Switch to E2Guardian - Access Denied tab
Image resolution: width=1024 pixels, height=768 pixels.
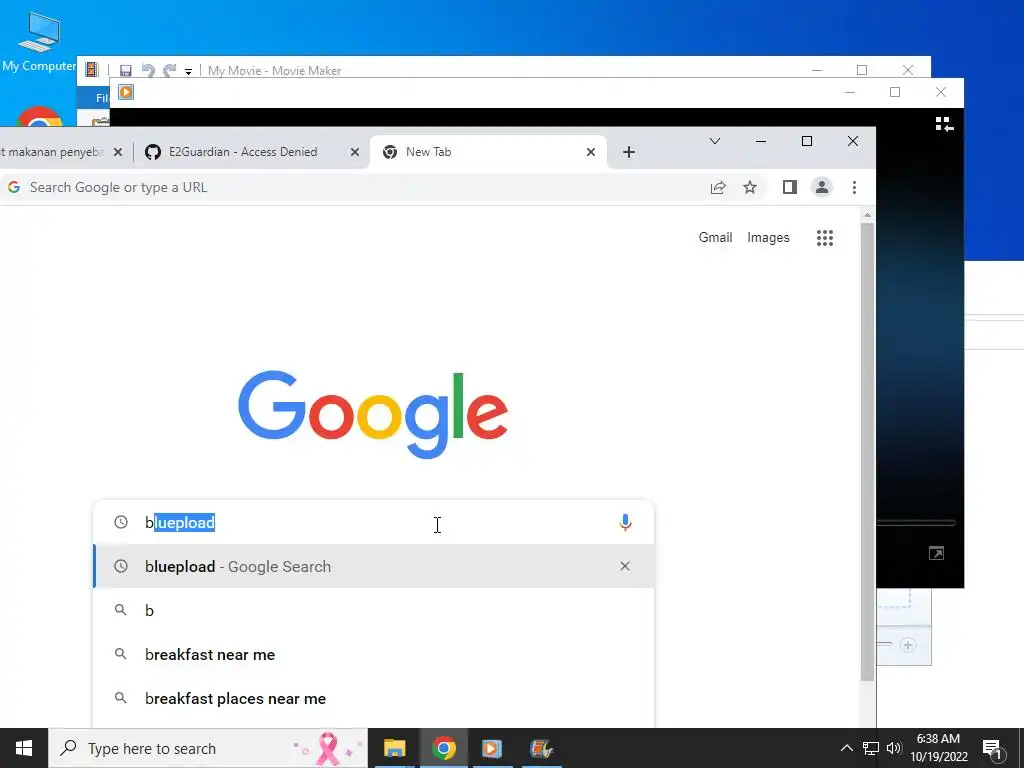252,152
